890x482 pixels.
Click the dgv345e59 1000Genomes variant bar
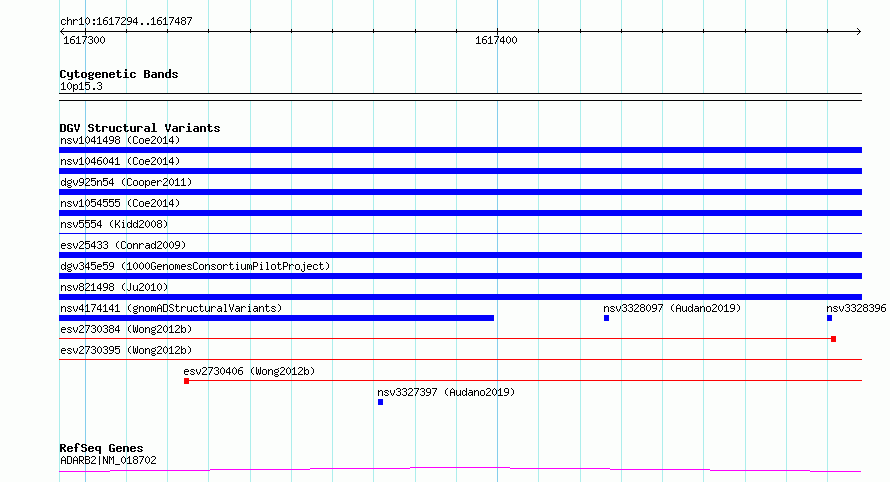point(460,276)
